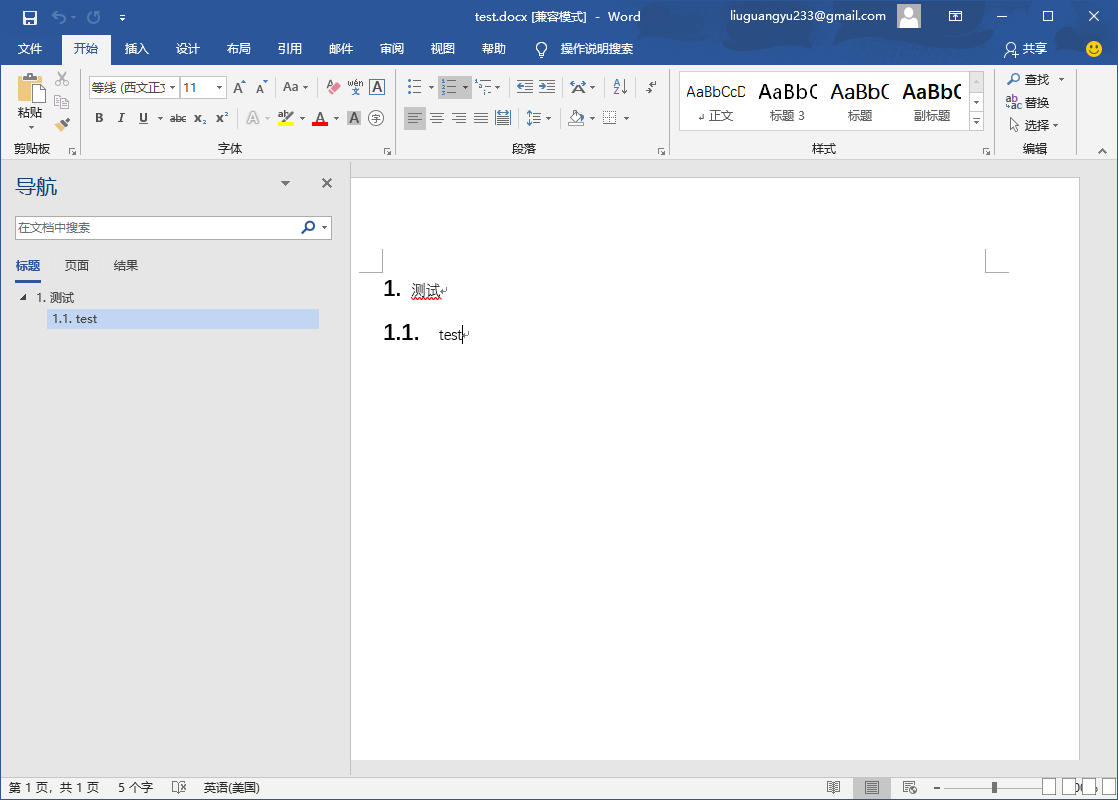Toggle Bold formatting

coord(99,118)
